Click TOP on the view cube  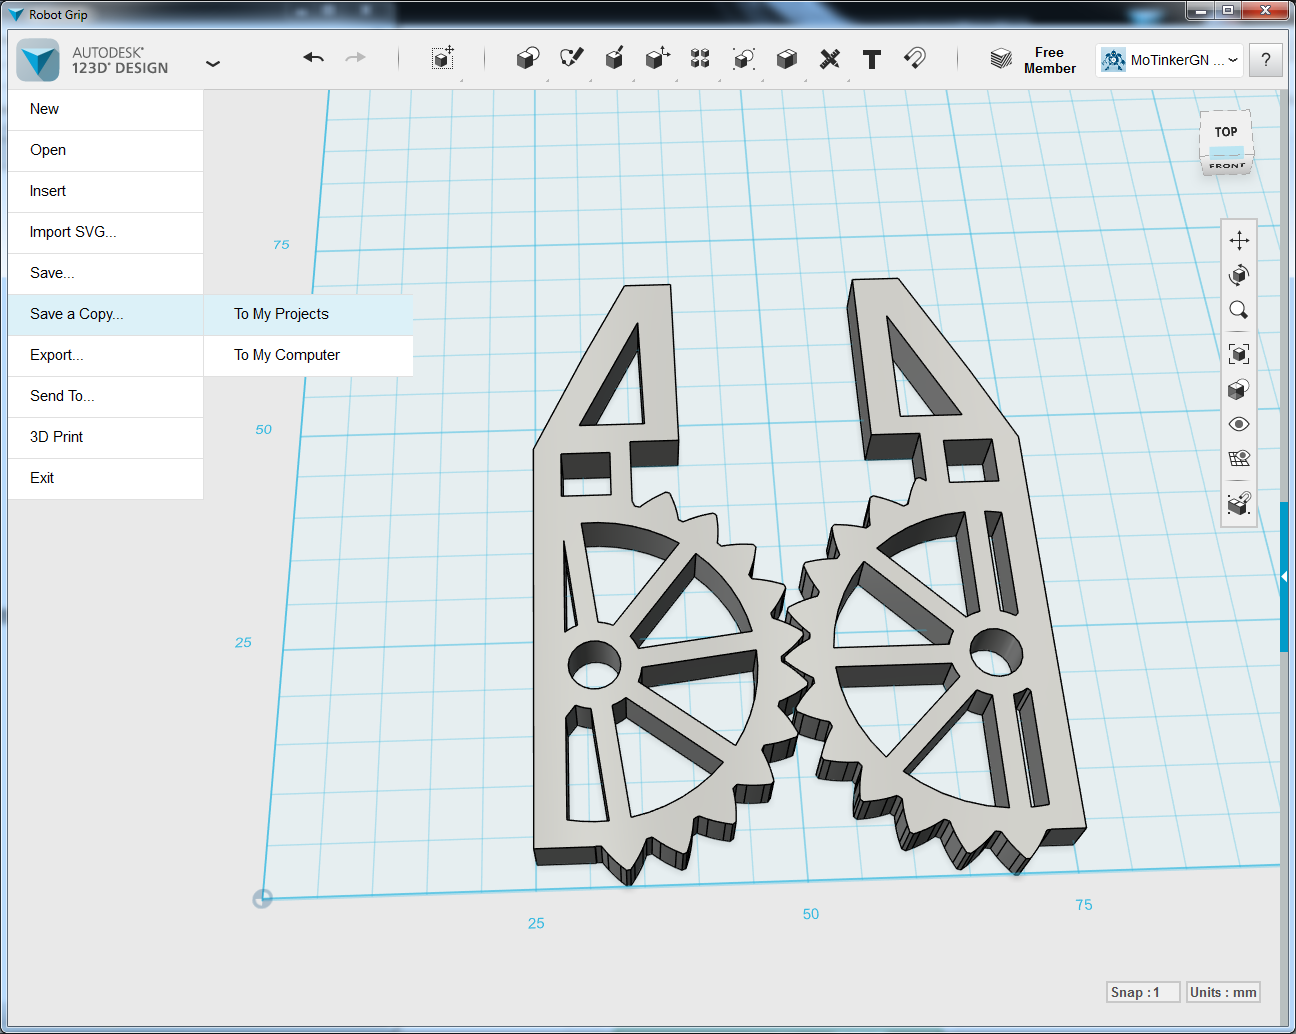(1225, 130)
